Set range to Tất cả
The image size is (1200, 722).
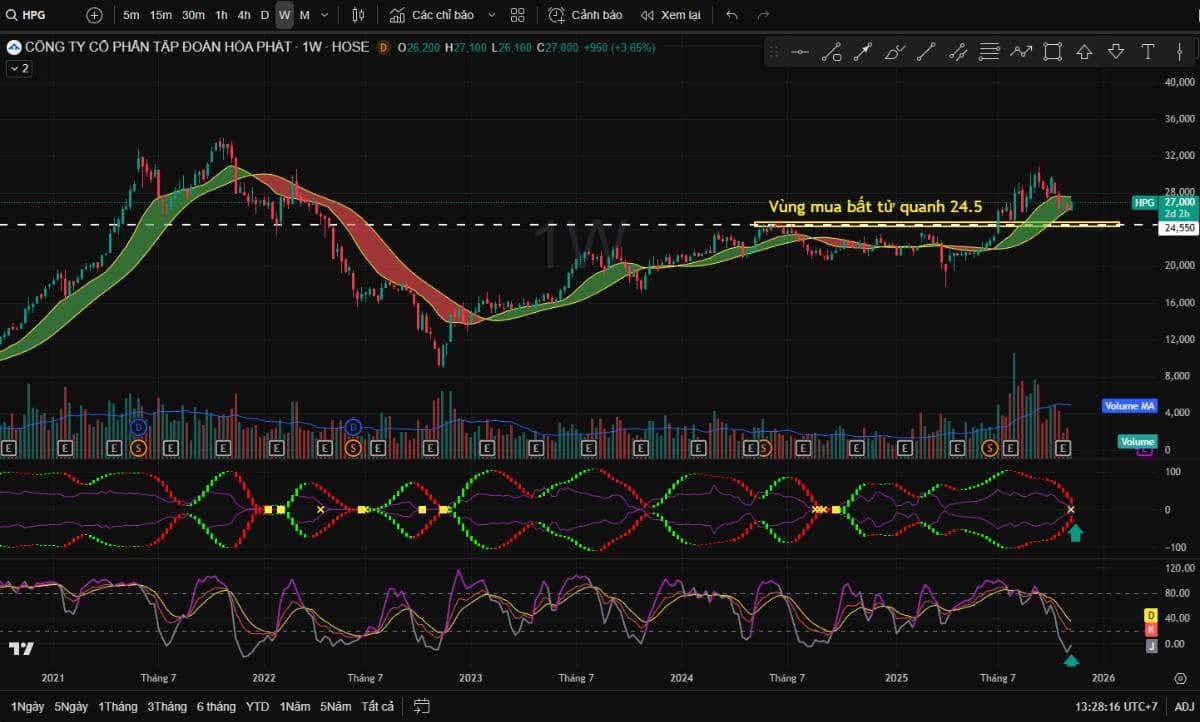[x=377, y=706]
